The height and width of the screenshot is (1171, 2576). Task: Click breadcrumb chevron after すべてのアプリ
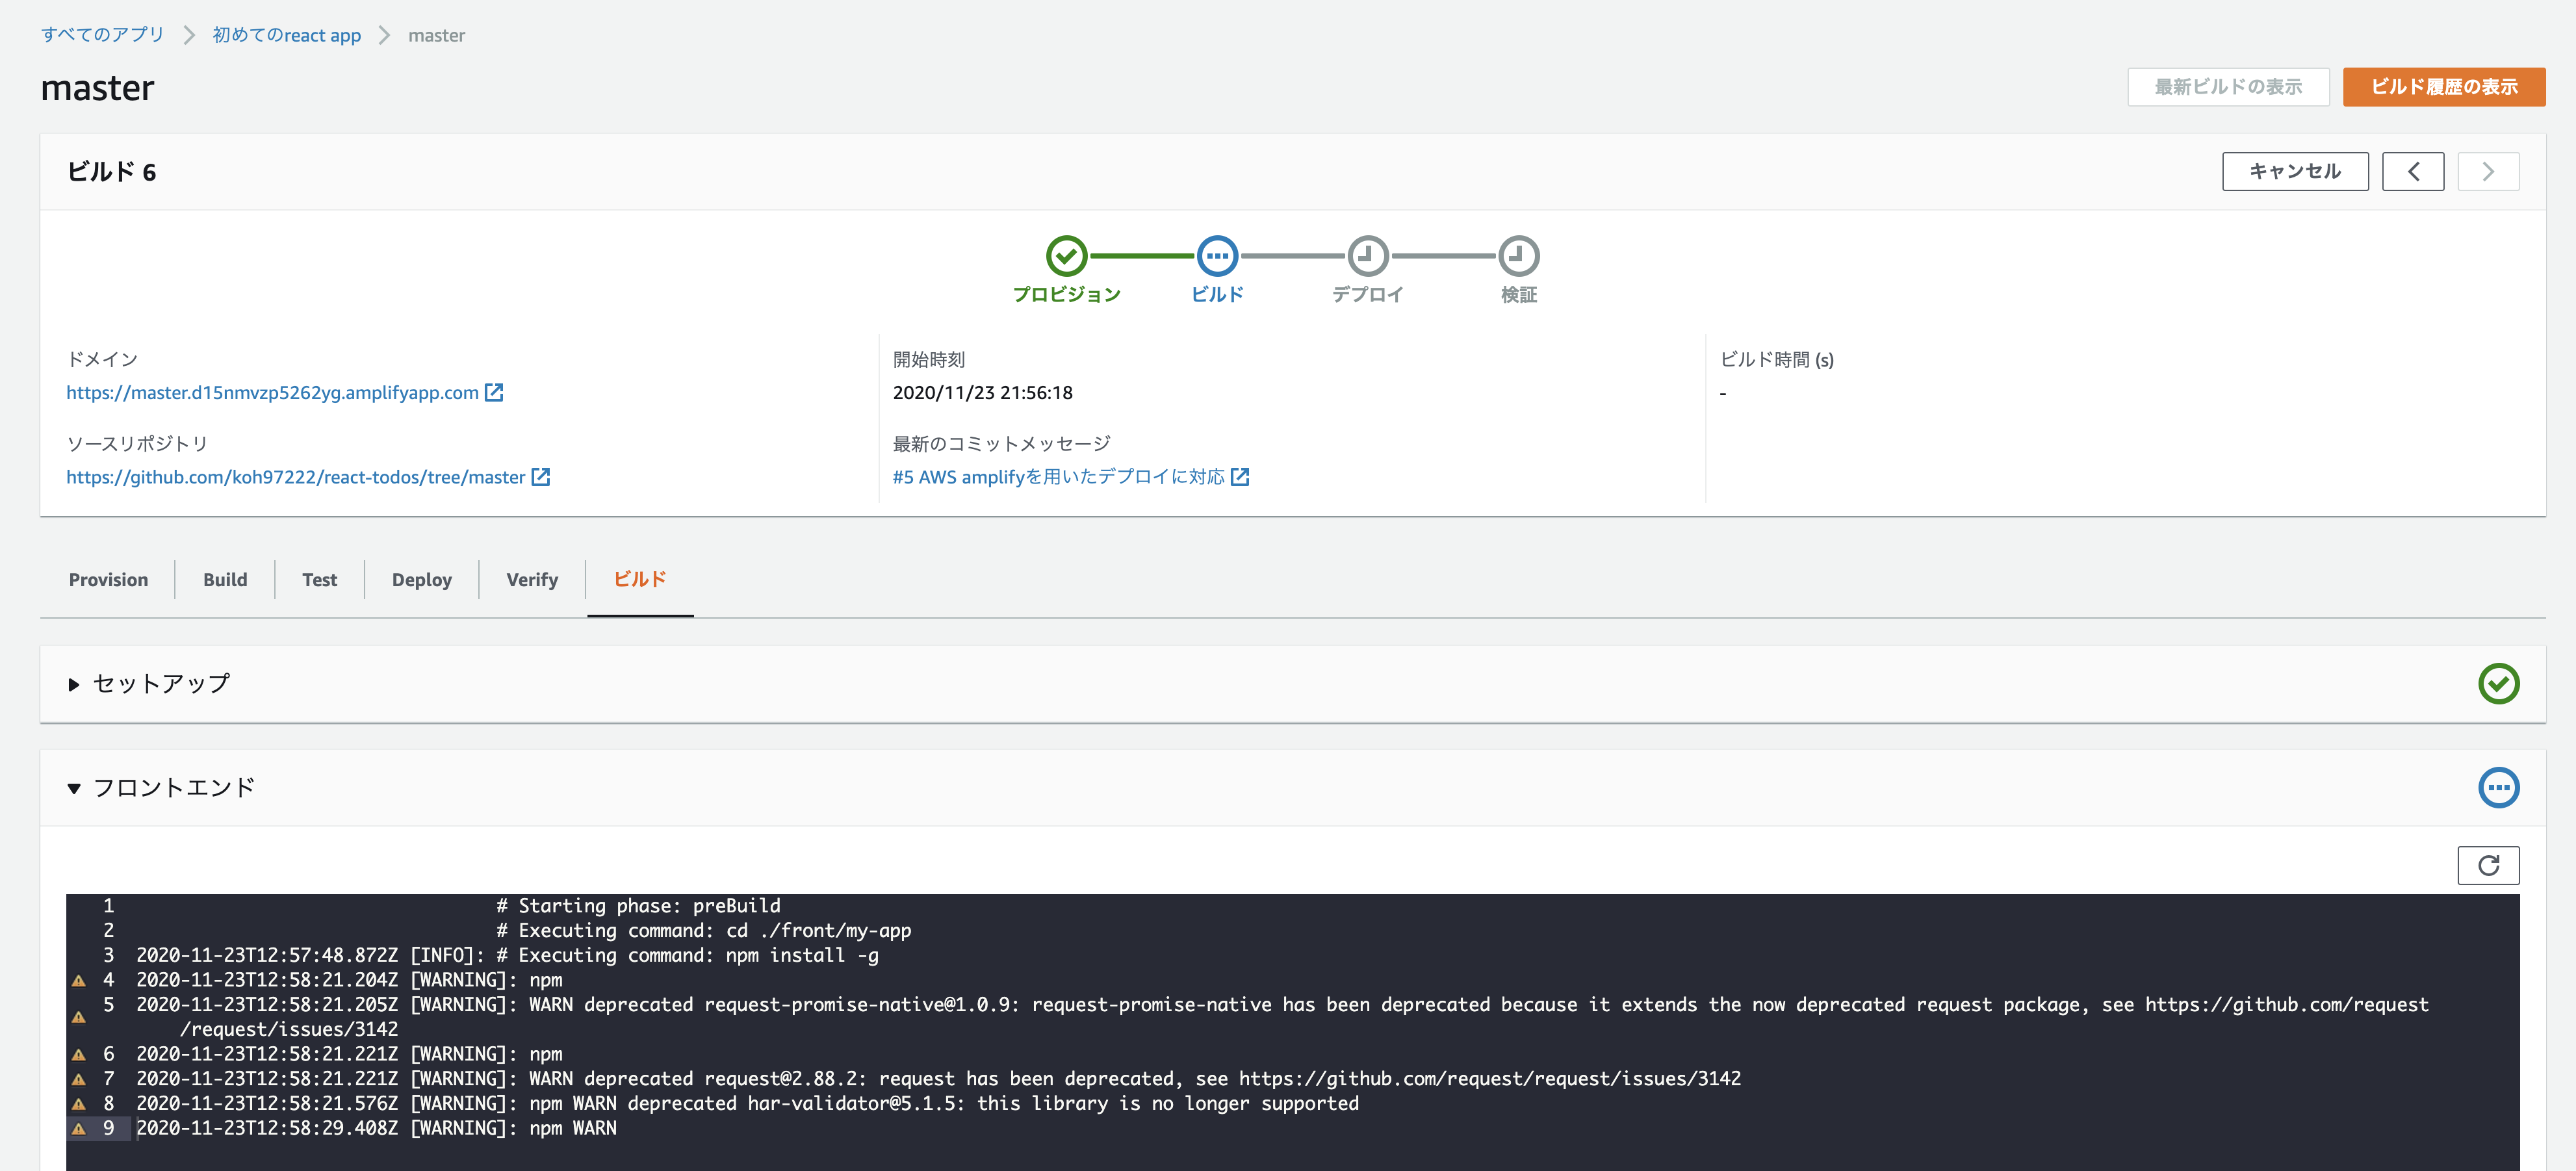pos(189,35)
